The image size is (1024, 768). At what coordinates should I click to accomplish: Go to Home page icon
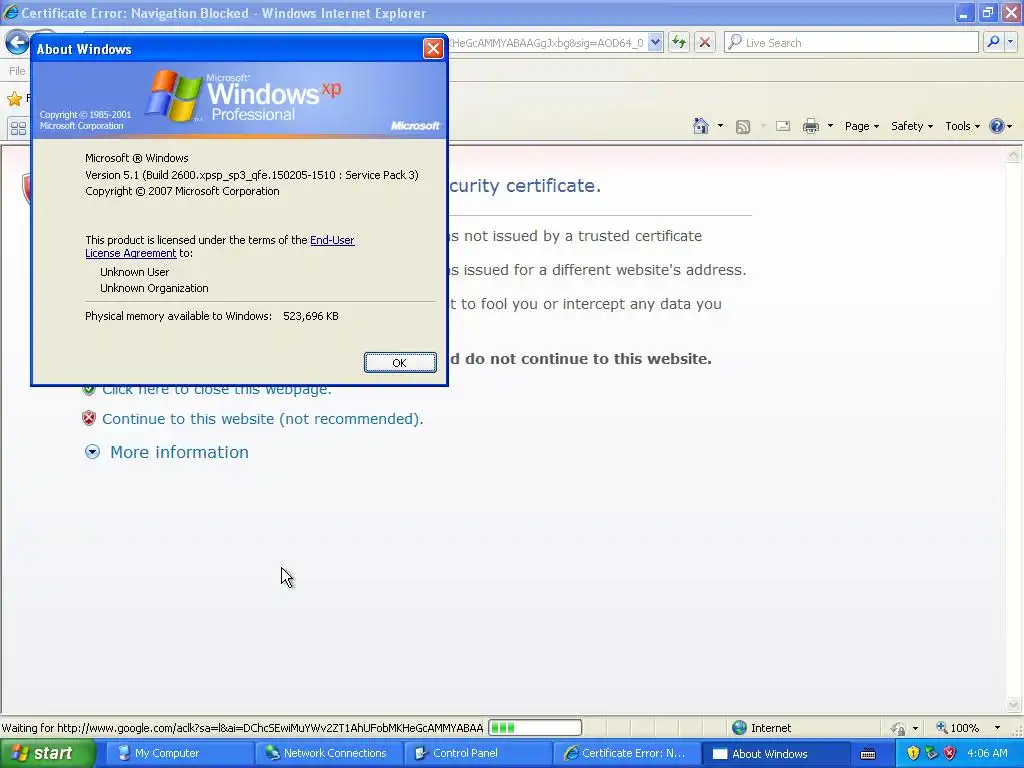701,126
